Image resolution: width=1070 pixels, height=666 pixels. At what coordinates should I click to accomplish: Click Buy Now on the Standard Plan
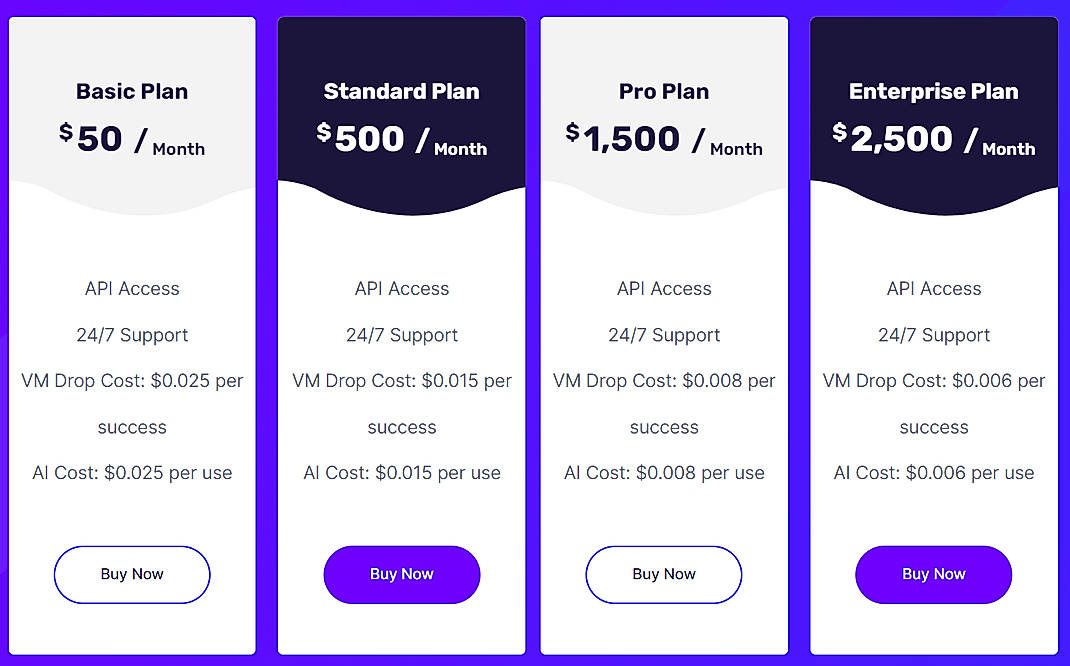click(x=401, y=574)
